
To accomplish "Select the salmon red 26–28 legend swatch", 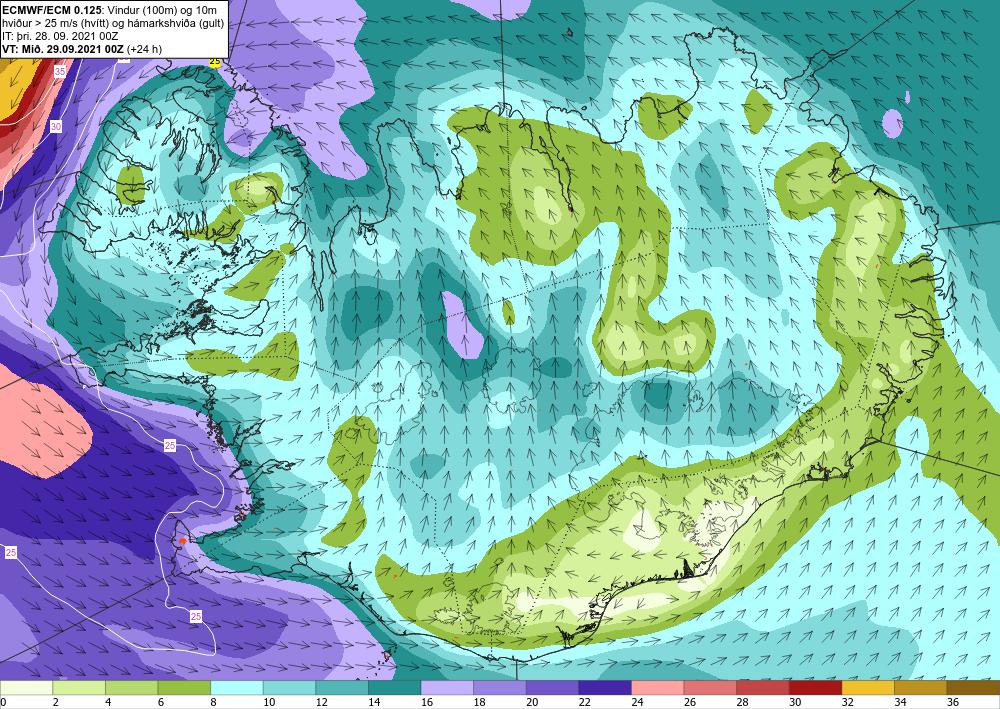I will [710, 688].
